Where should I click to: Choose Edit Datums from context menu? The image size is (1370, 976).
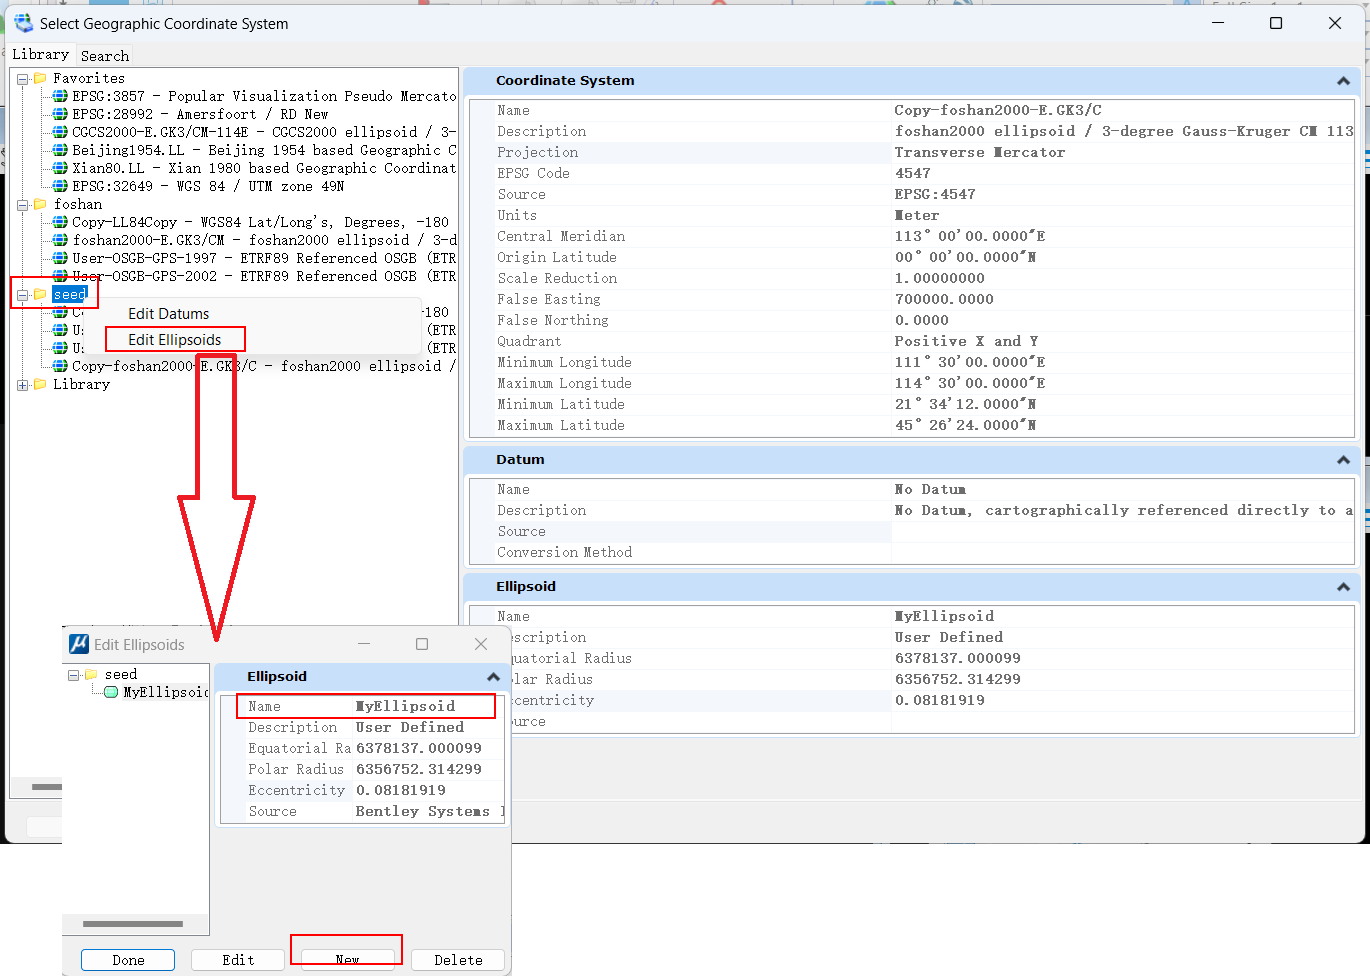(168, 314)
